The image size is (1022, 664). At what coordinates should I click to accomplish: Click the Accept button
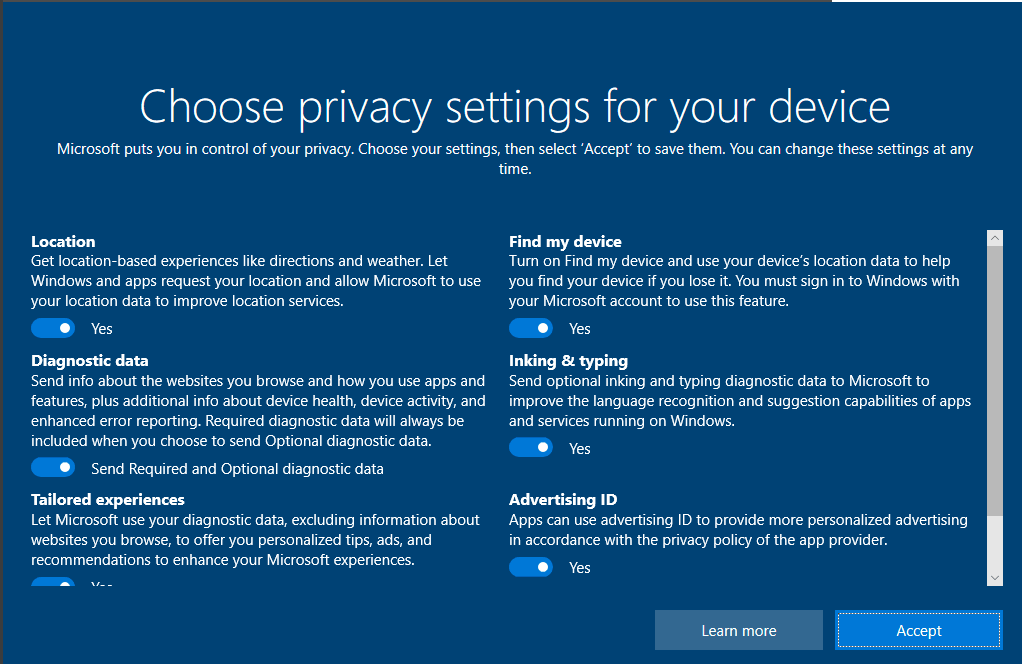[918, 630]
